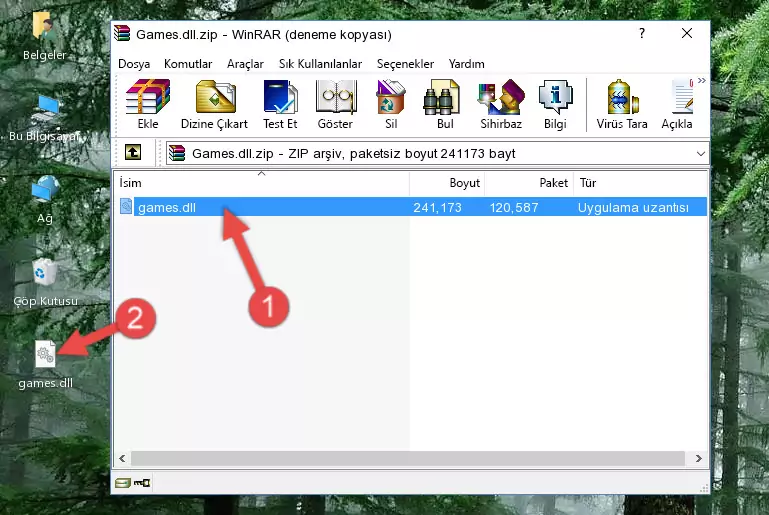Click the Ekle (Add) toolbar icon
Viewport: 769px width, 515px height.
148,104
